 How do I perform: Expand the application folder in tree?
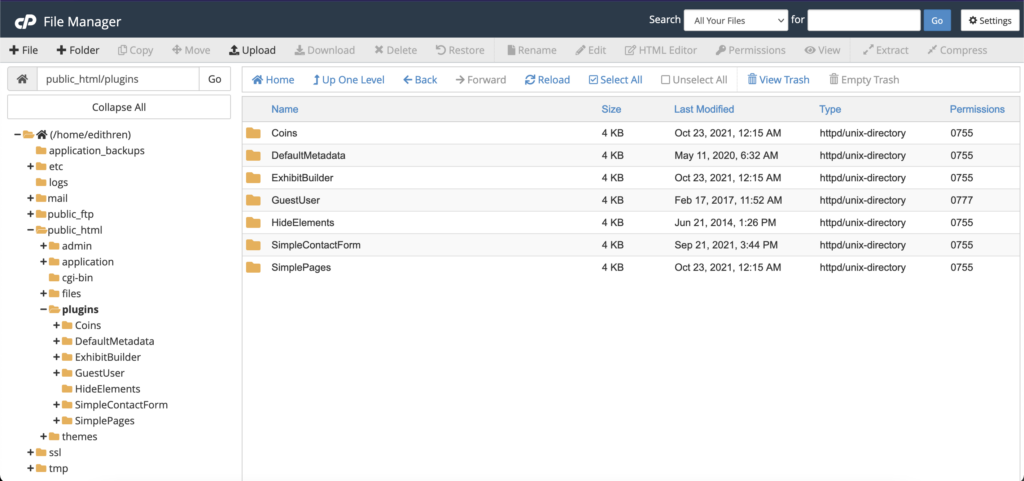pos(43,262)
